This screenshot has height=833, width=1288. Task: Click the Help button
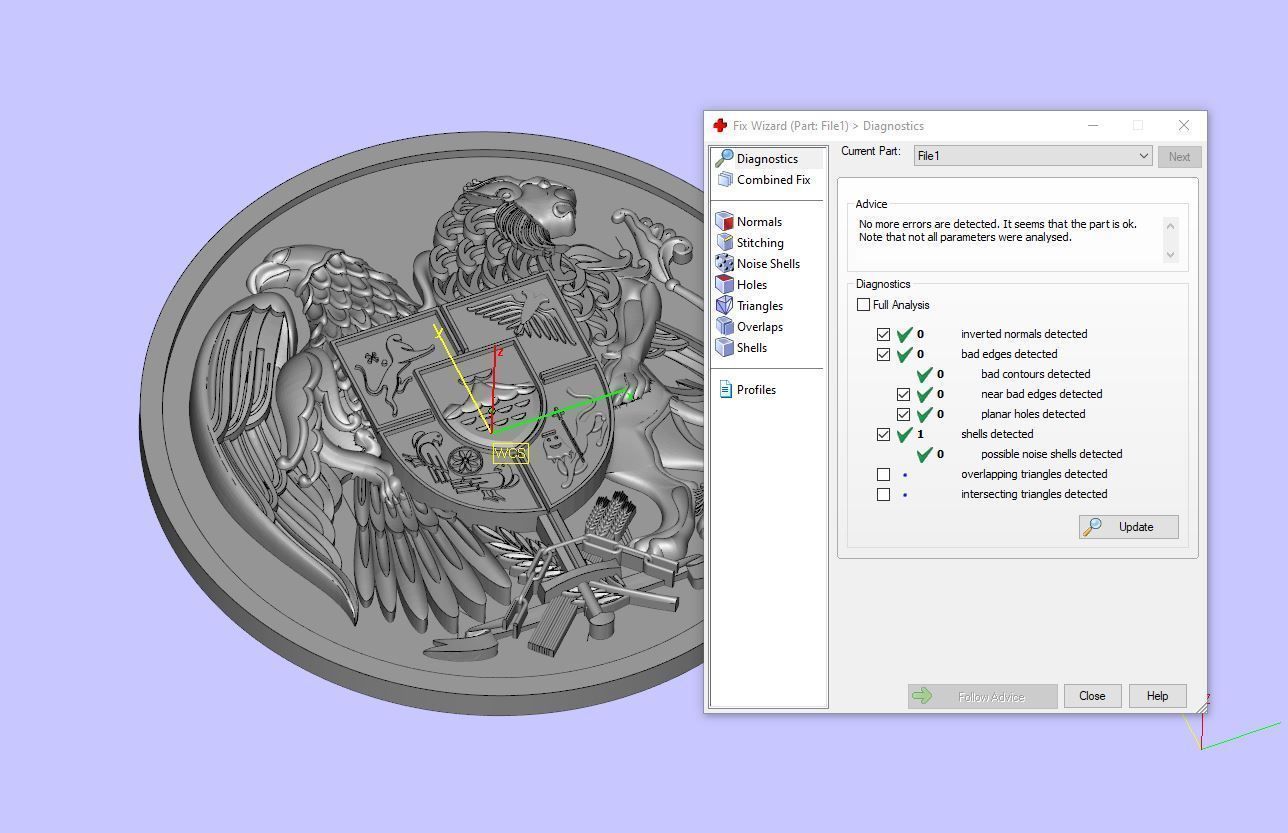click(1157, 696)
